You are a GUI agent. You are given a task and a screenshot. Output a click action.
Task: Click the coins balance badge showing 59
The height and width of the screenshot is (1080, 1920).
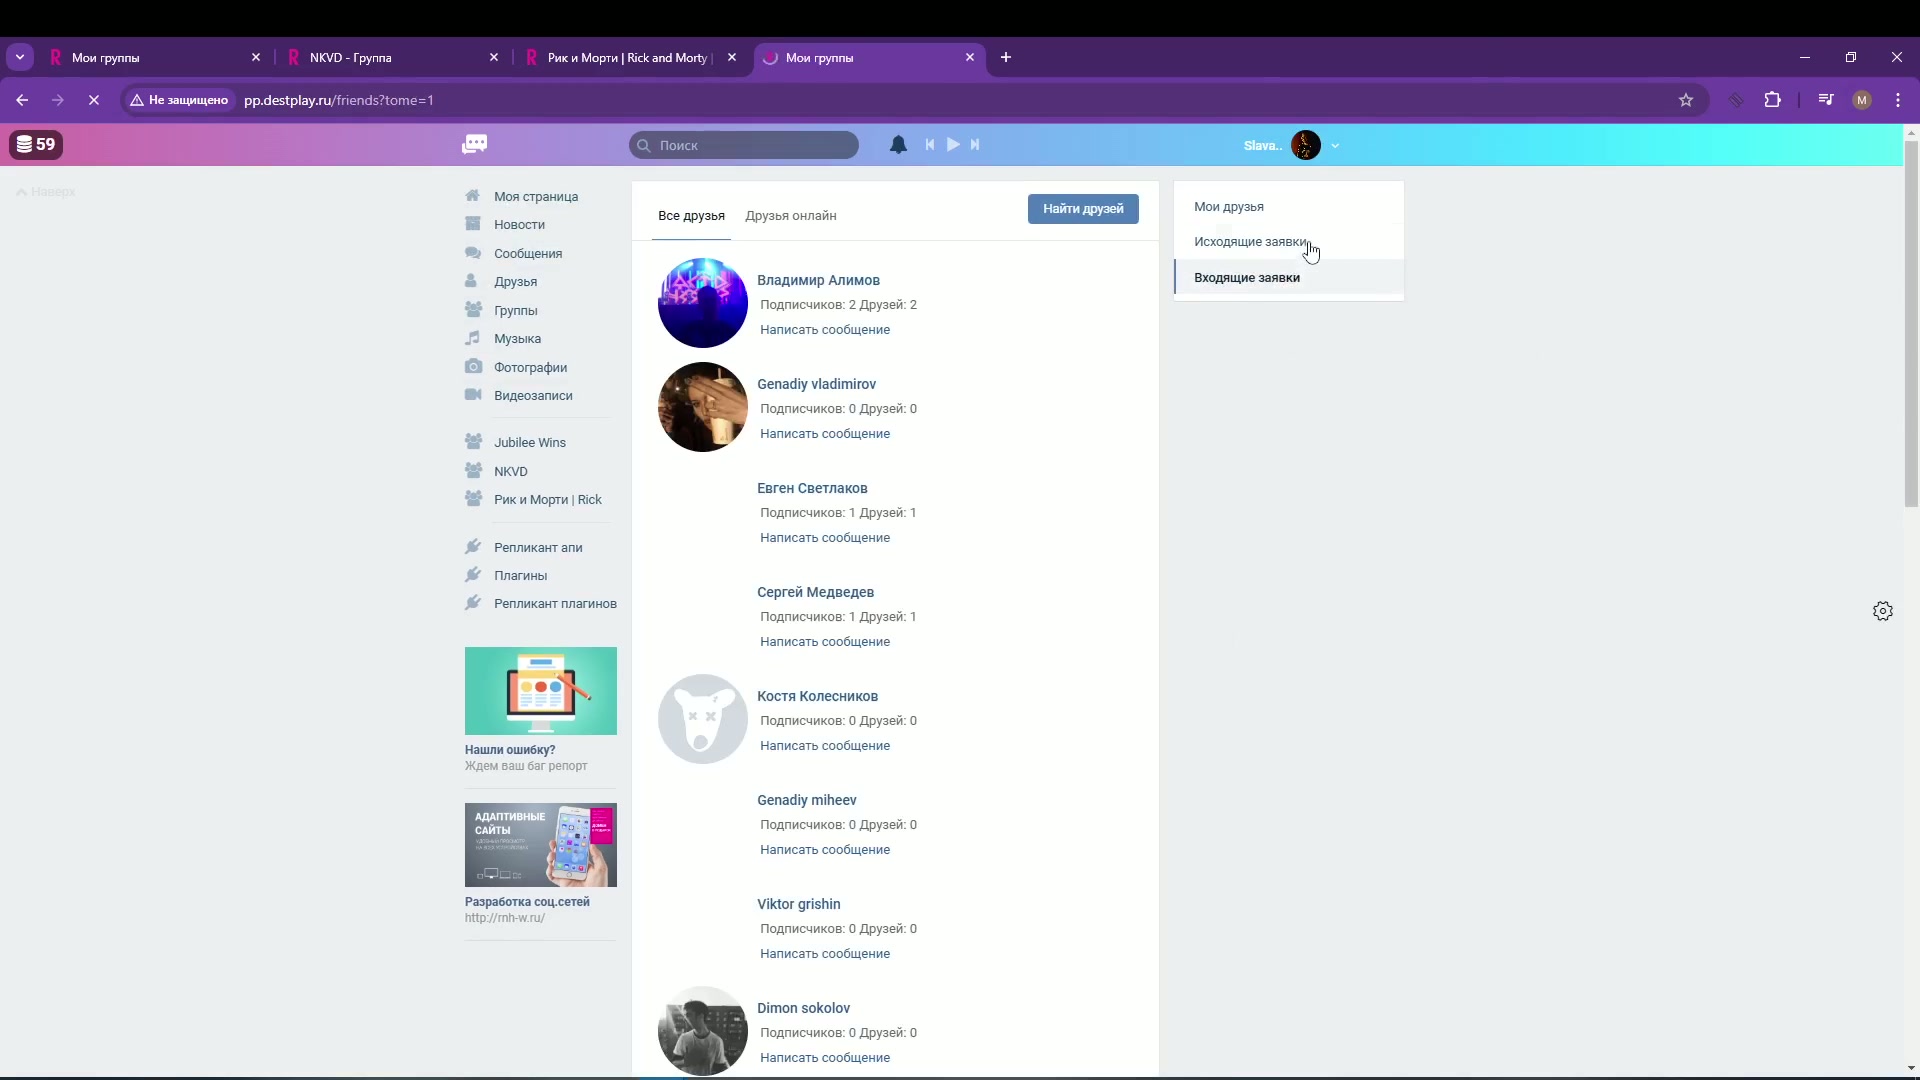(36, 144)
